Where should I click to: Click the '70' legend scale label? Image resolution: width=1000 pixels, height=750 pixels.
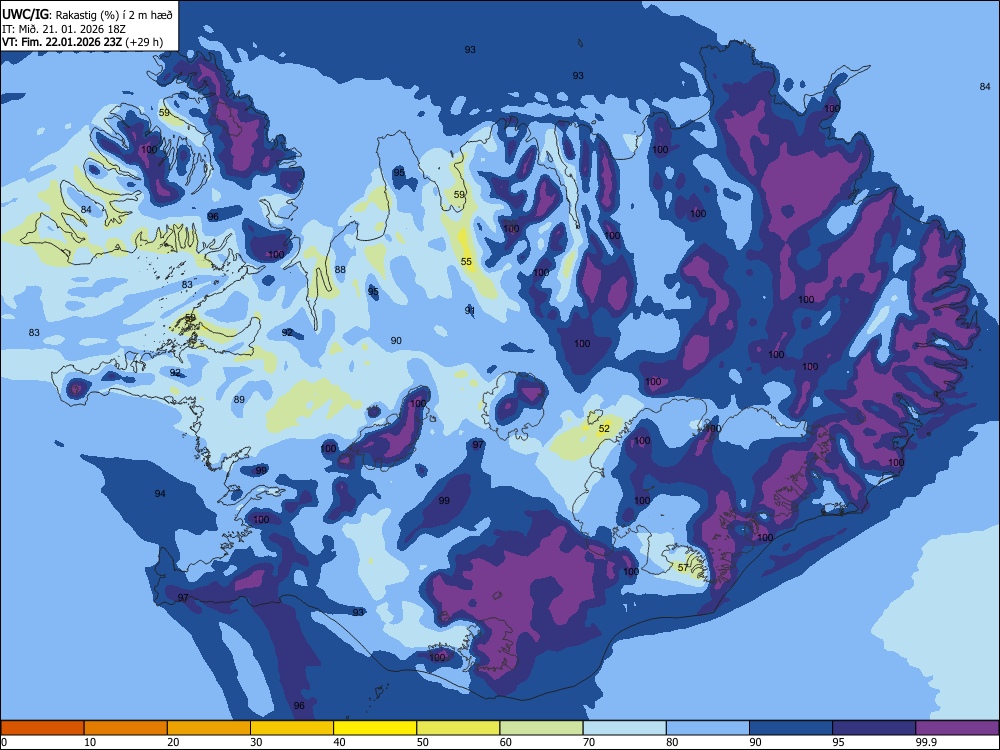[589, 742]
